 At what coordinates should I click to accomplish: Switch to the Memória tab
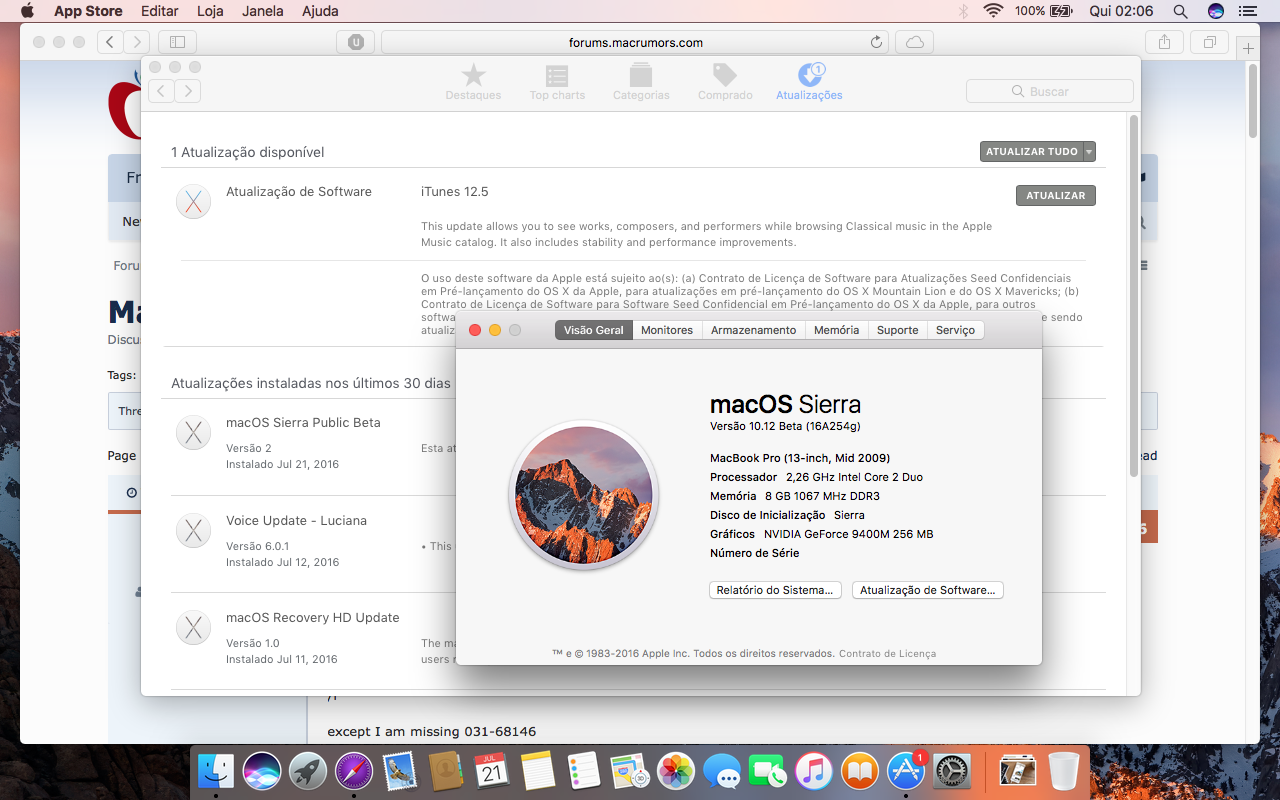[837, 330]
